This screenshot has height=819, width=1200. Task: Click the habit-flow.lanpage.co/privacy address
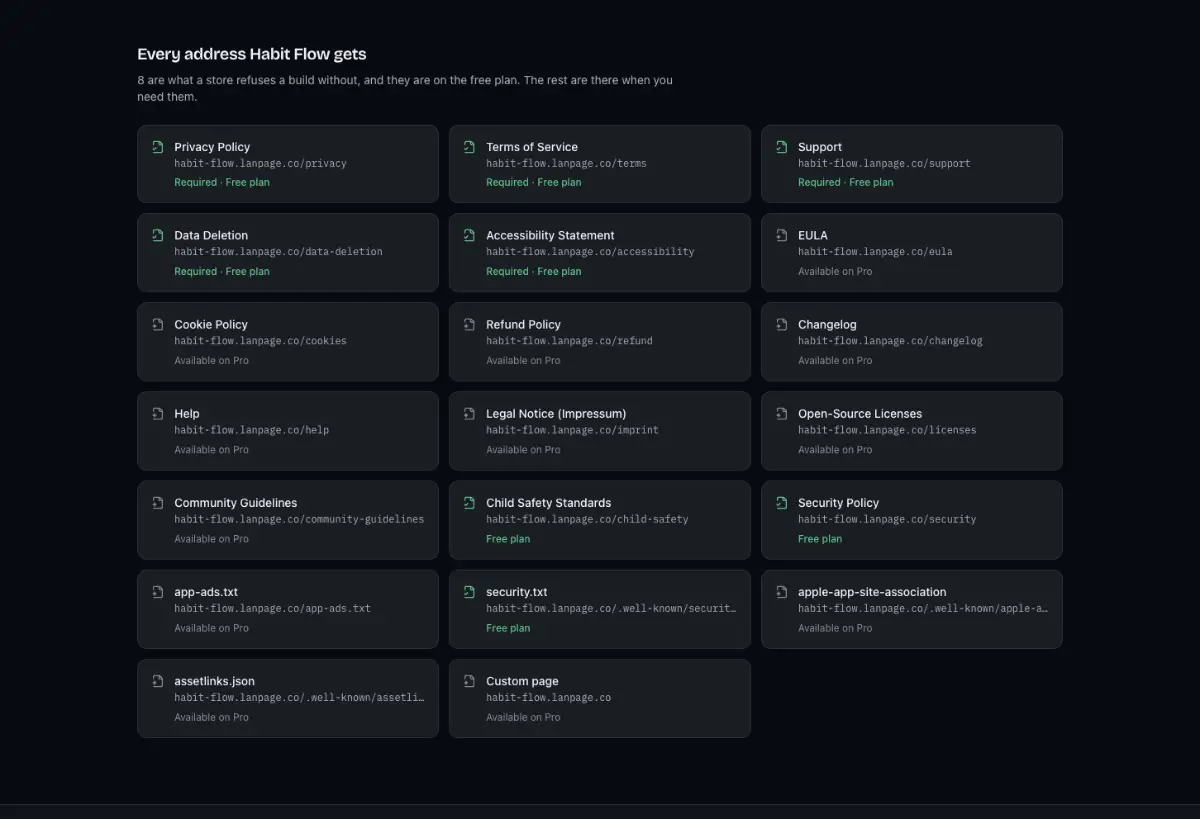click(260, 163)
